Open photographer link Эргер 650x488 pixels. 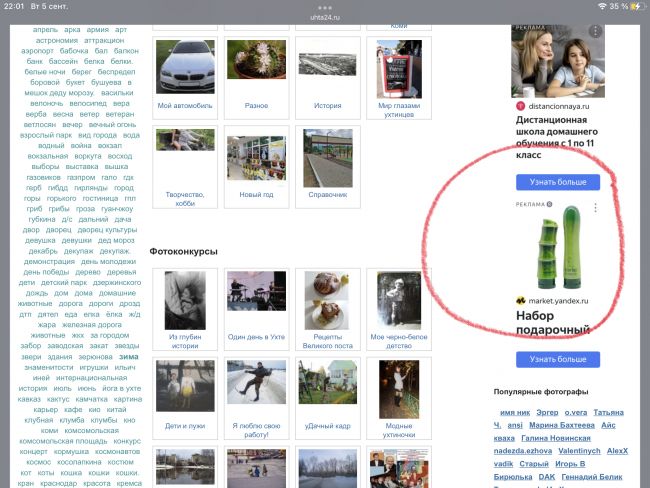(547, 412)
